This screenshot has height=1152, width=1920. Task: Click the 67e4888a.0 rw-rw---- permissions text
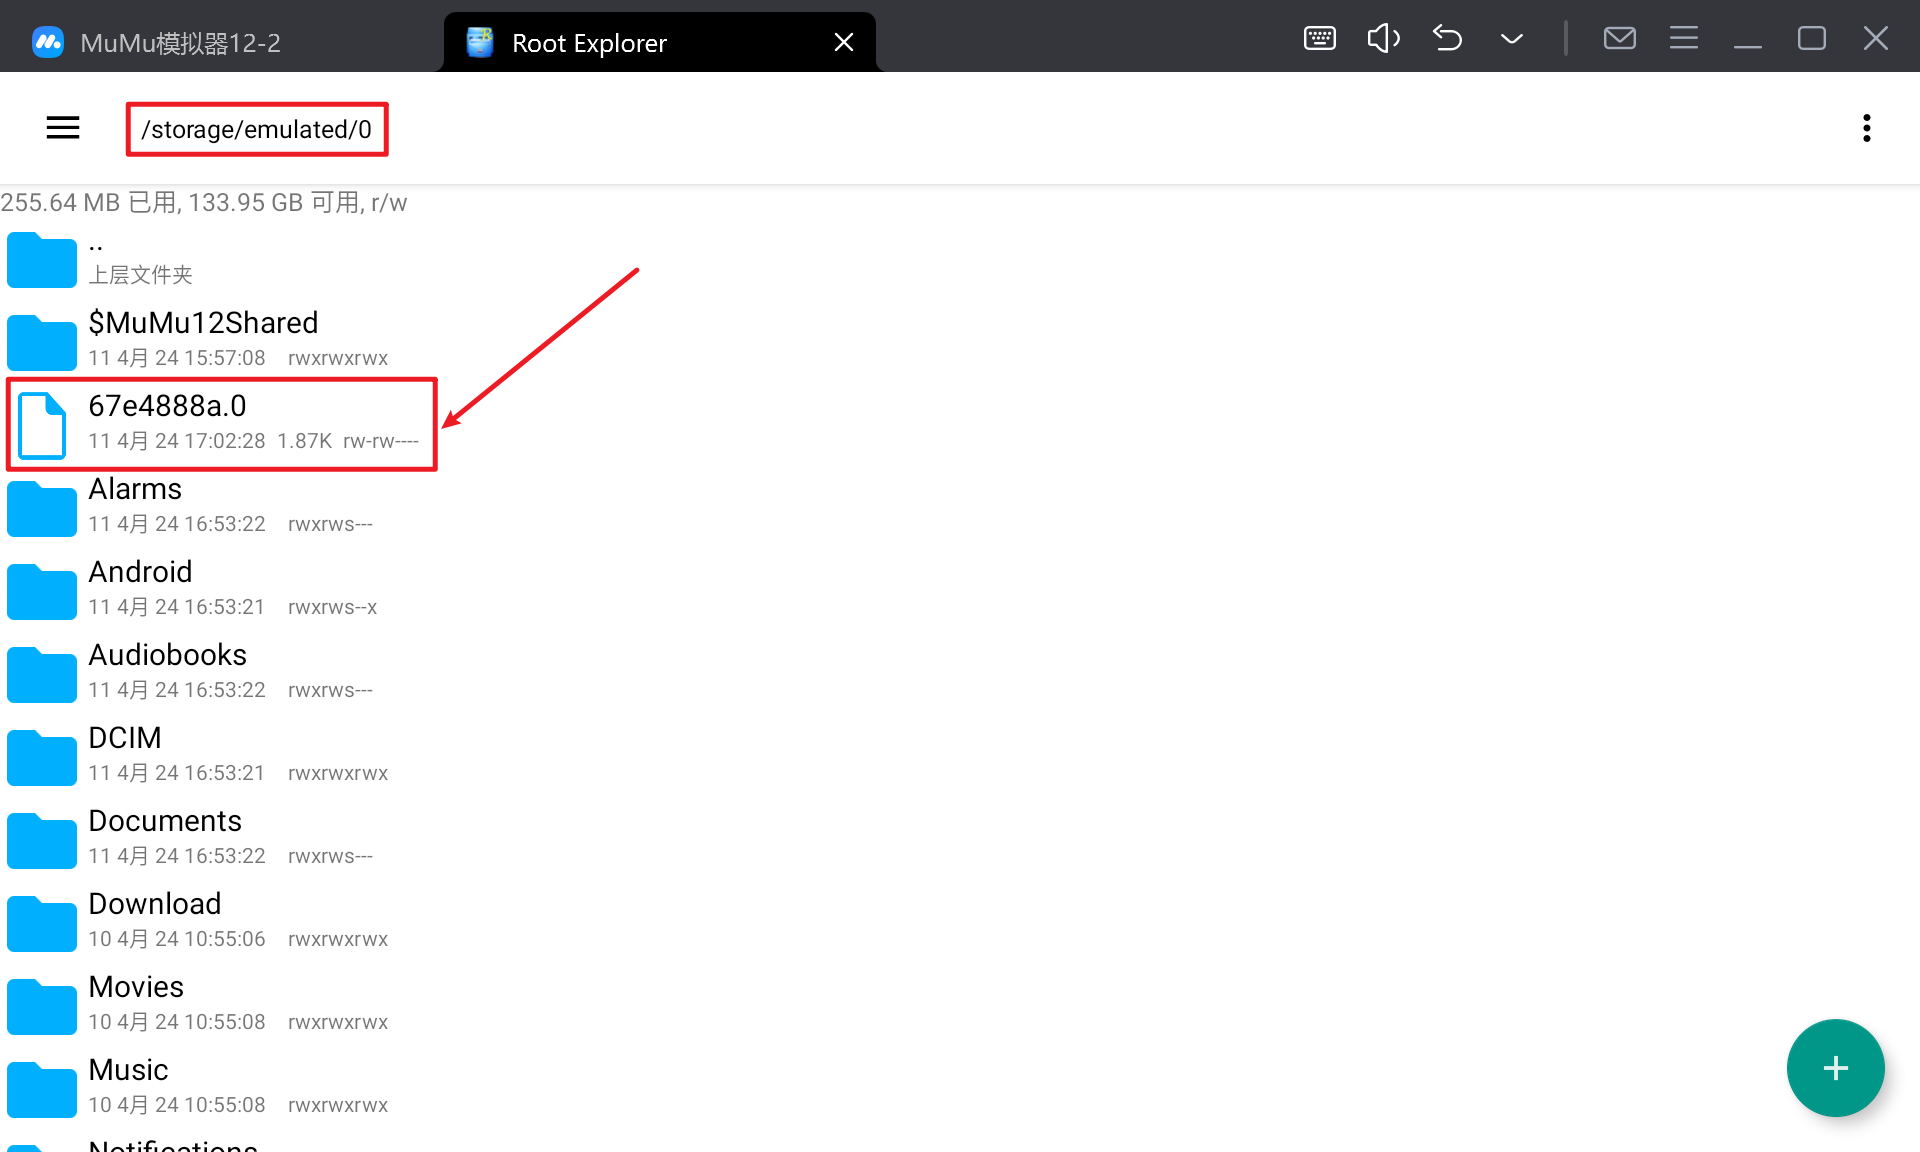point(381,441)
